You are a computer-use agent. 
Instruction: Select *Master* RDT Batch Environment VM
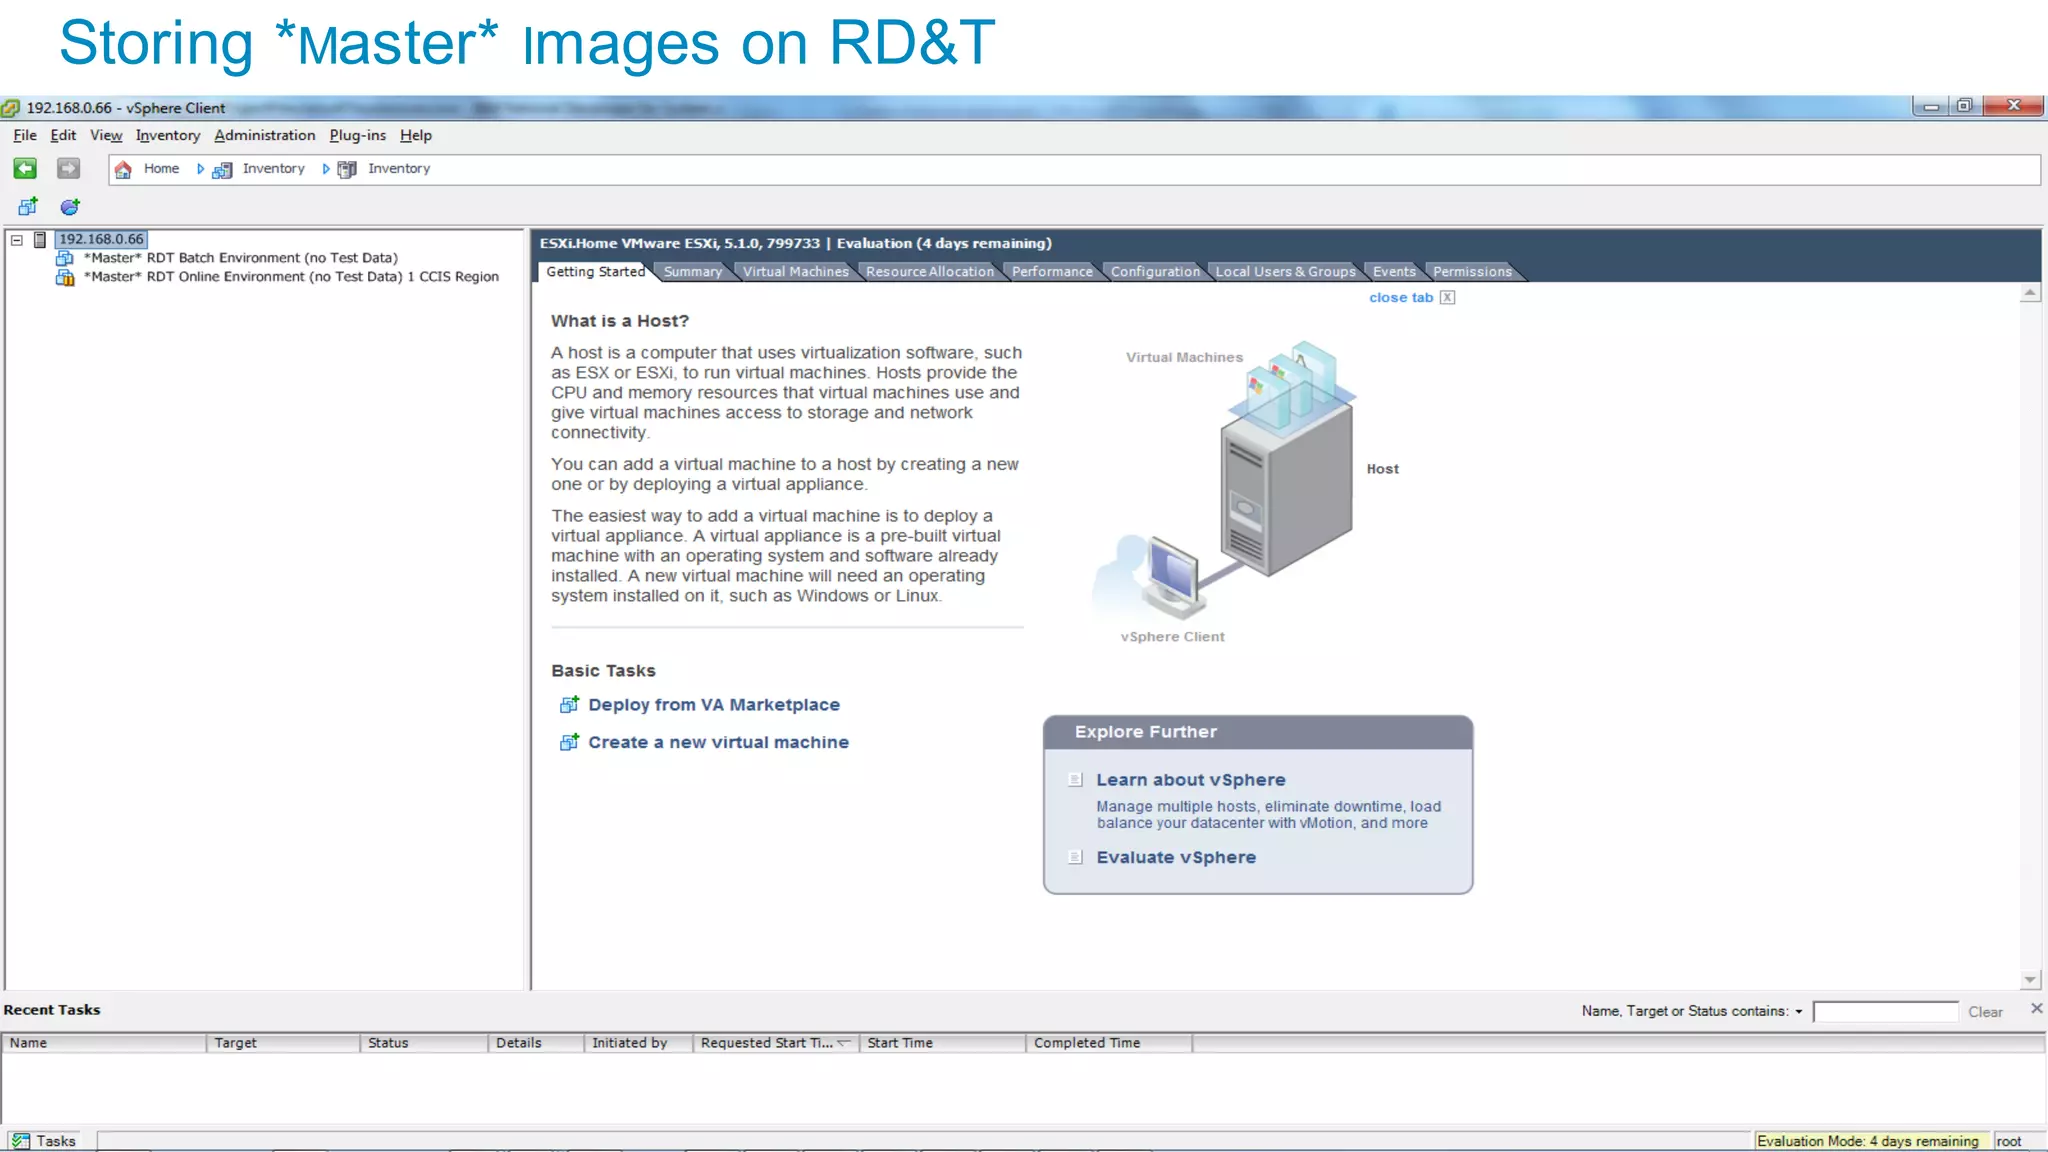[x=240, y=258]
